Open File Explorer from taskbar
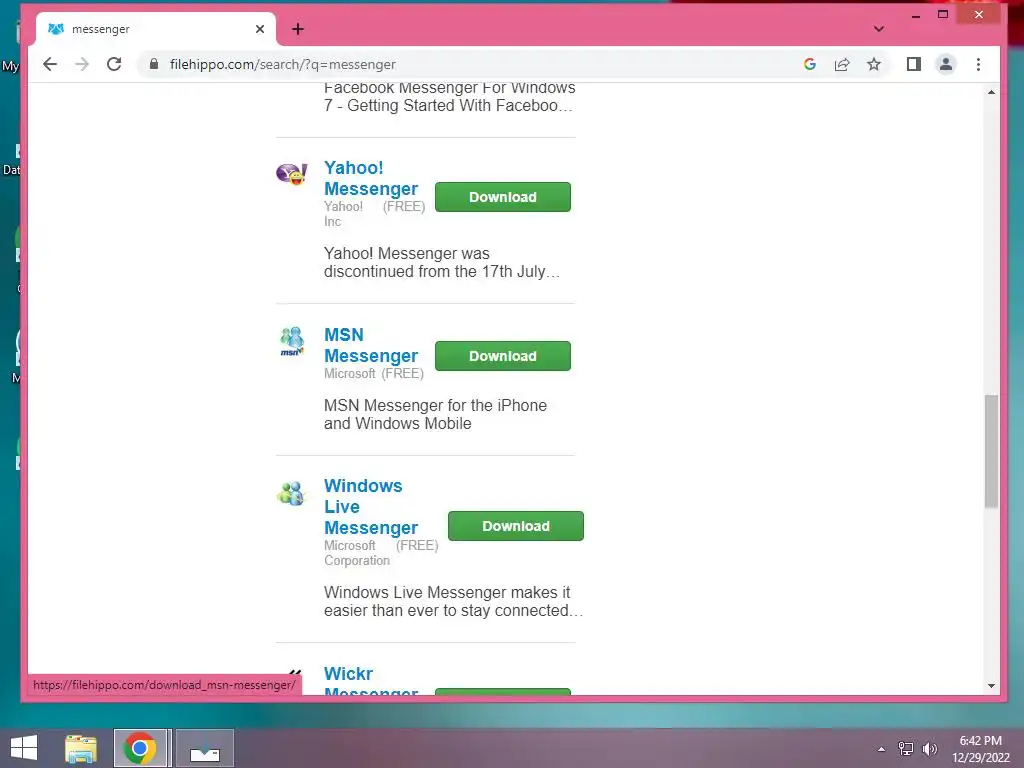 pyautogui.click(x=81, y=748)
